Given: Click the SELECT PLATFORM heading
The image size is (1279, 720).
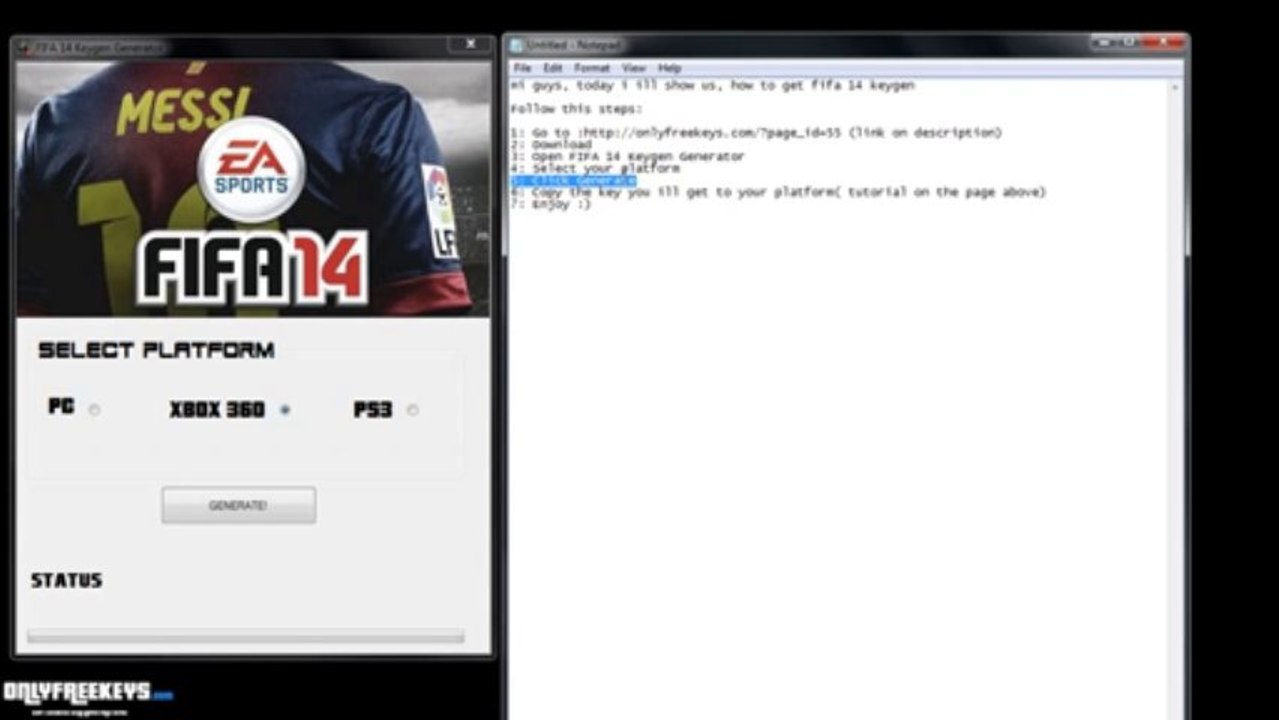Looking at the screenshot, I should [156, 350].
